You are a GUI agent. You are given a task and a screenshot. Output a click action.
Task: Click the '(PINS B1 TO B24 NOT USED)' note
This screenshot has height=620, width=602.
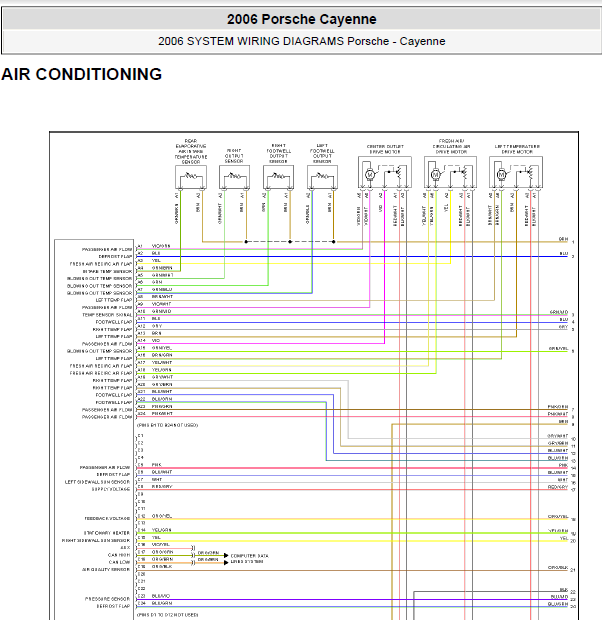[167, 425]
